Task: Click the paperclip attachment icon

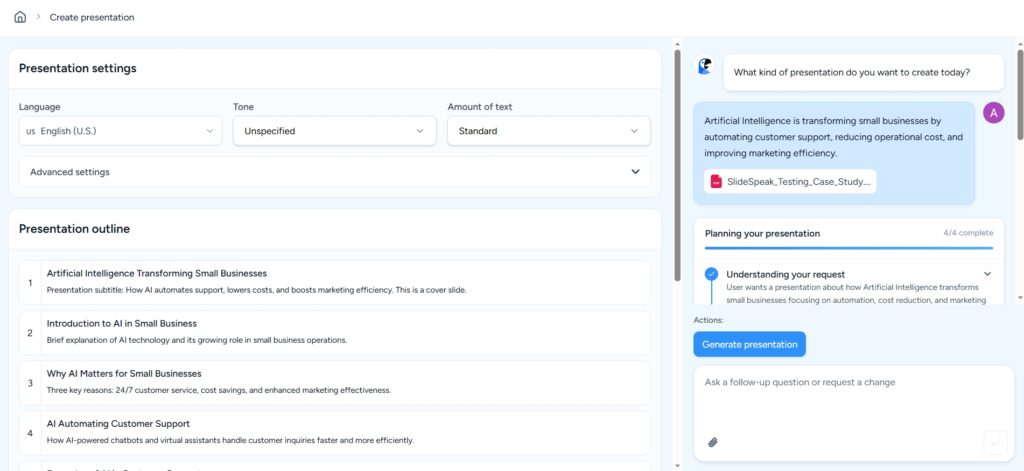Action: [x=713, y=441]
